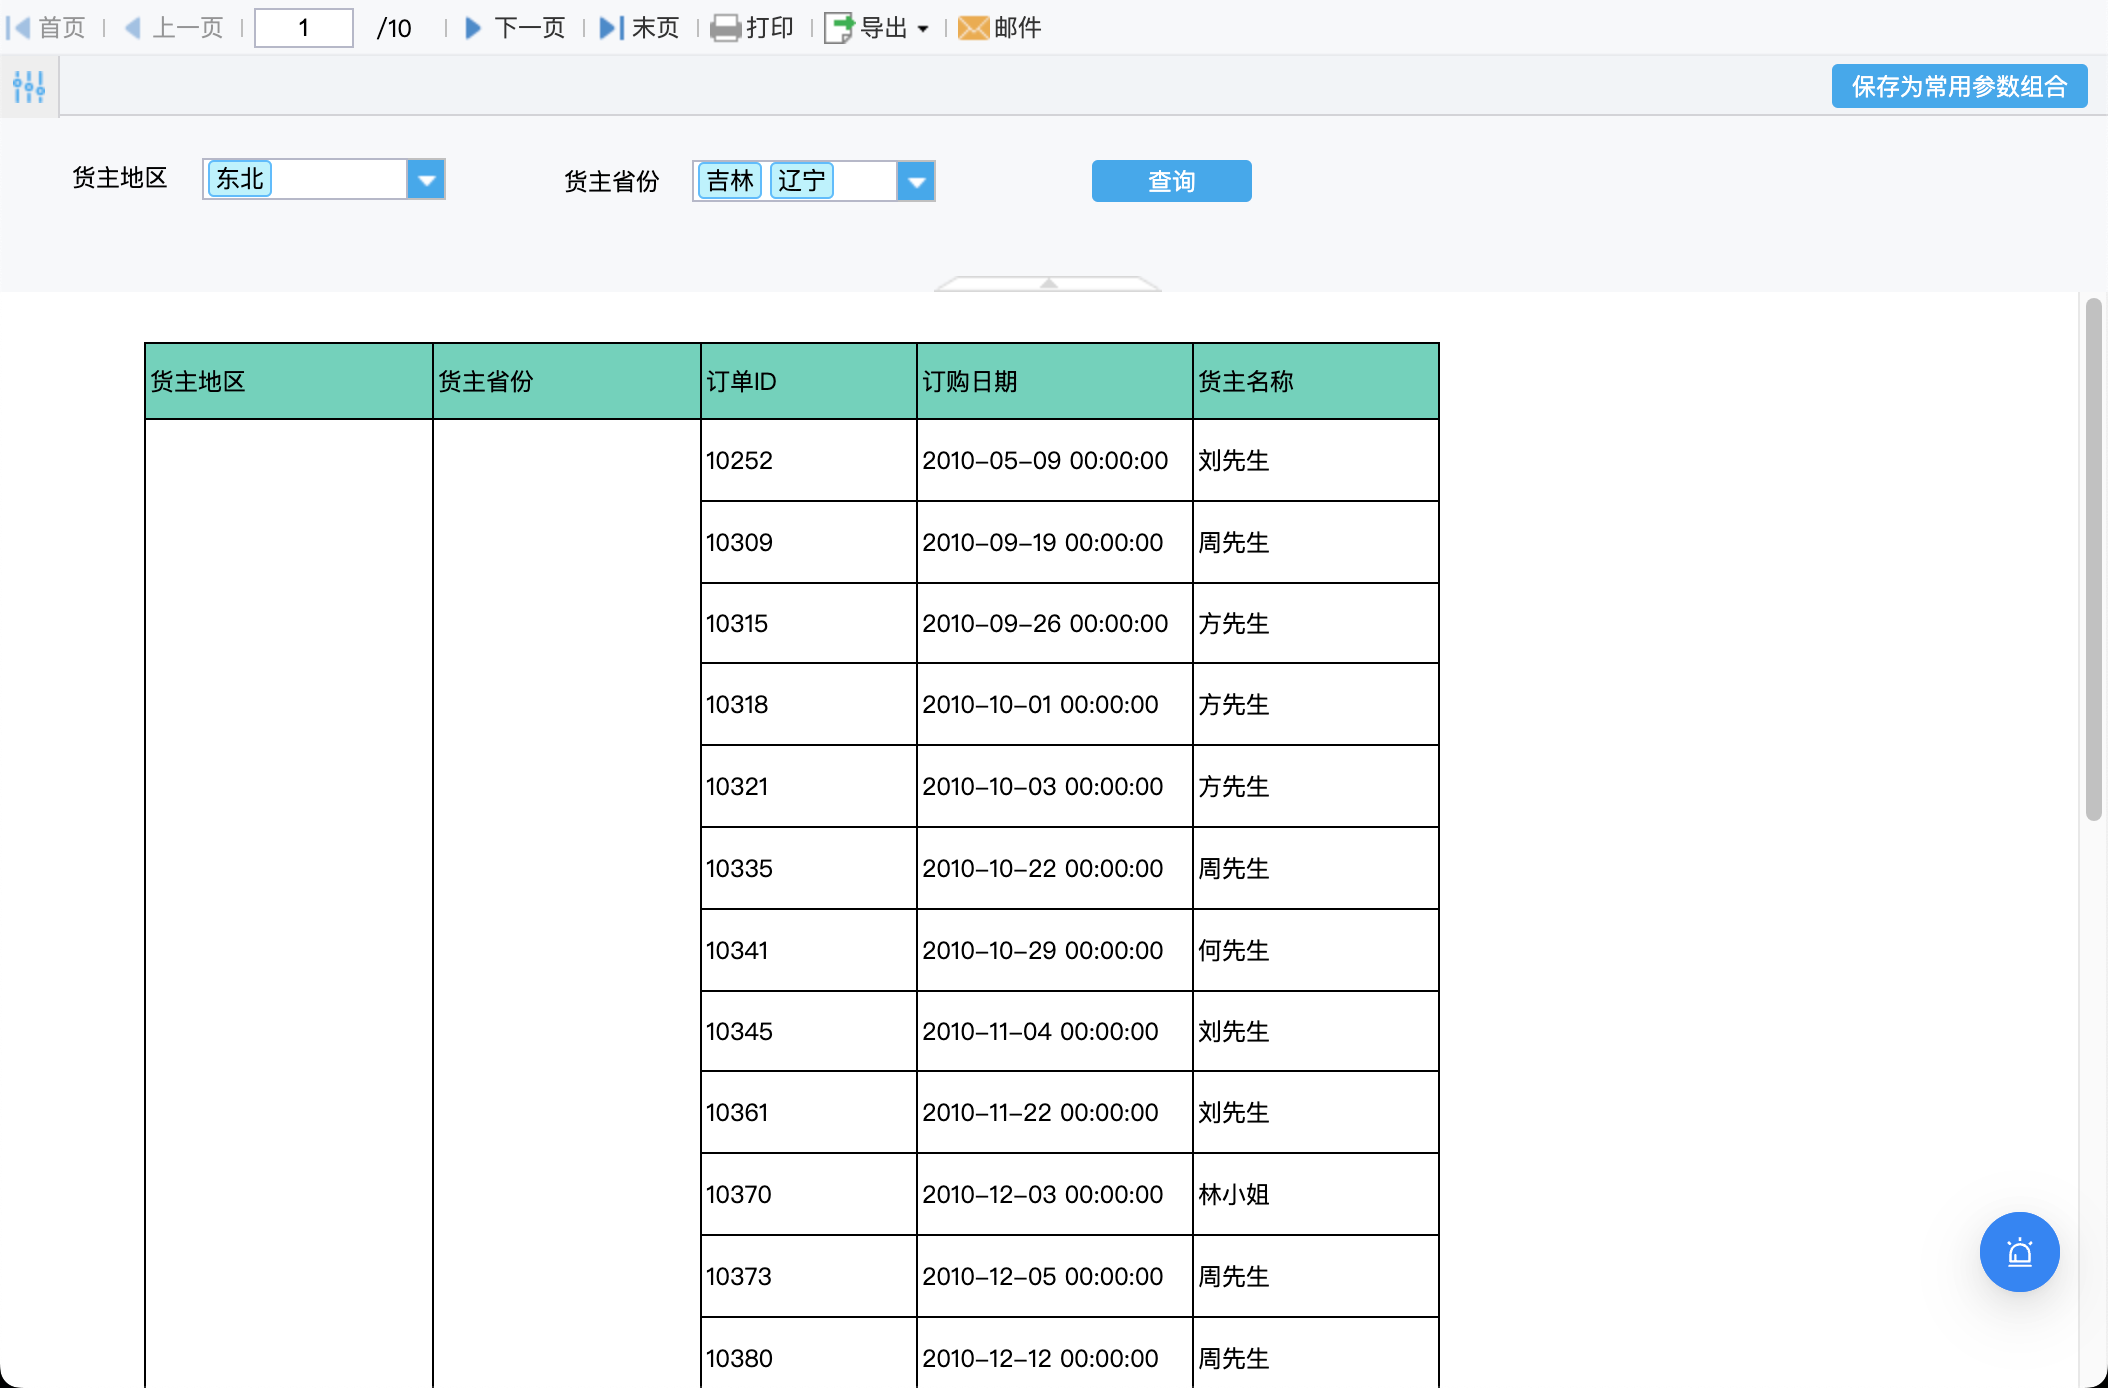This screenshot has height=1388, width=2108.
Task: Click the email (邮件) icon
Action: coord(973,28)
